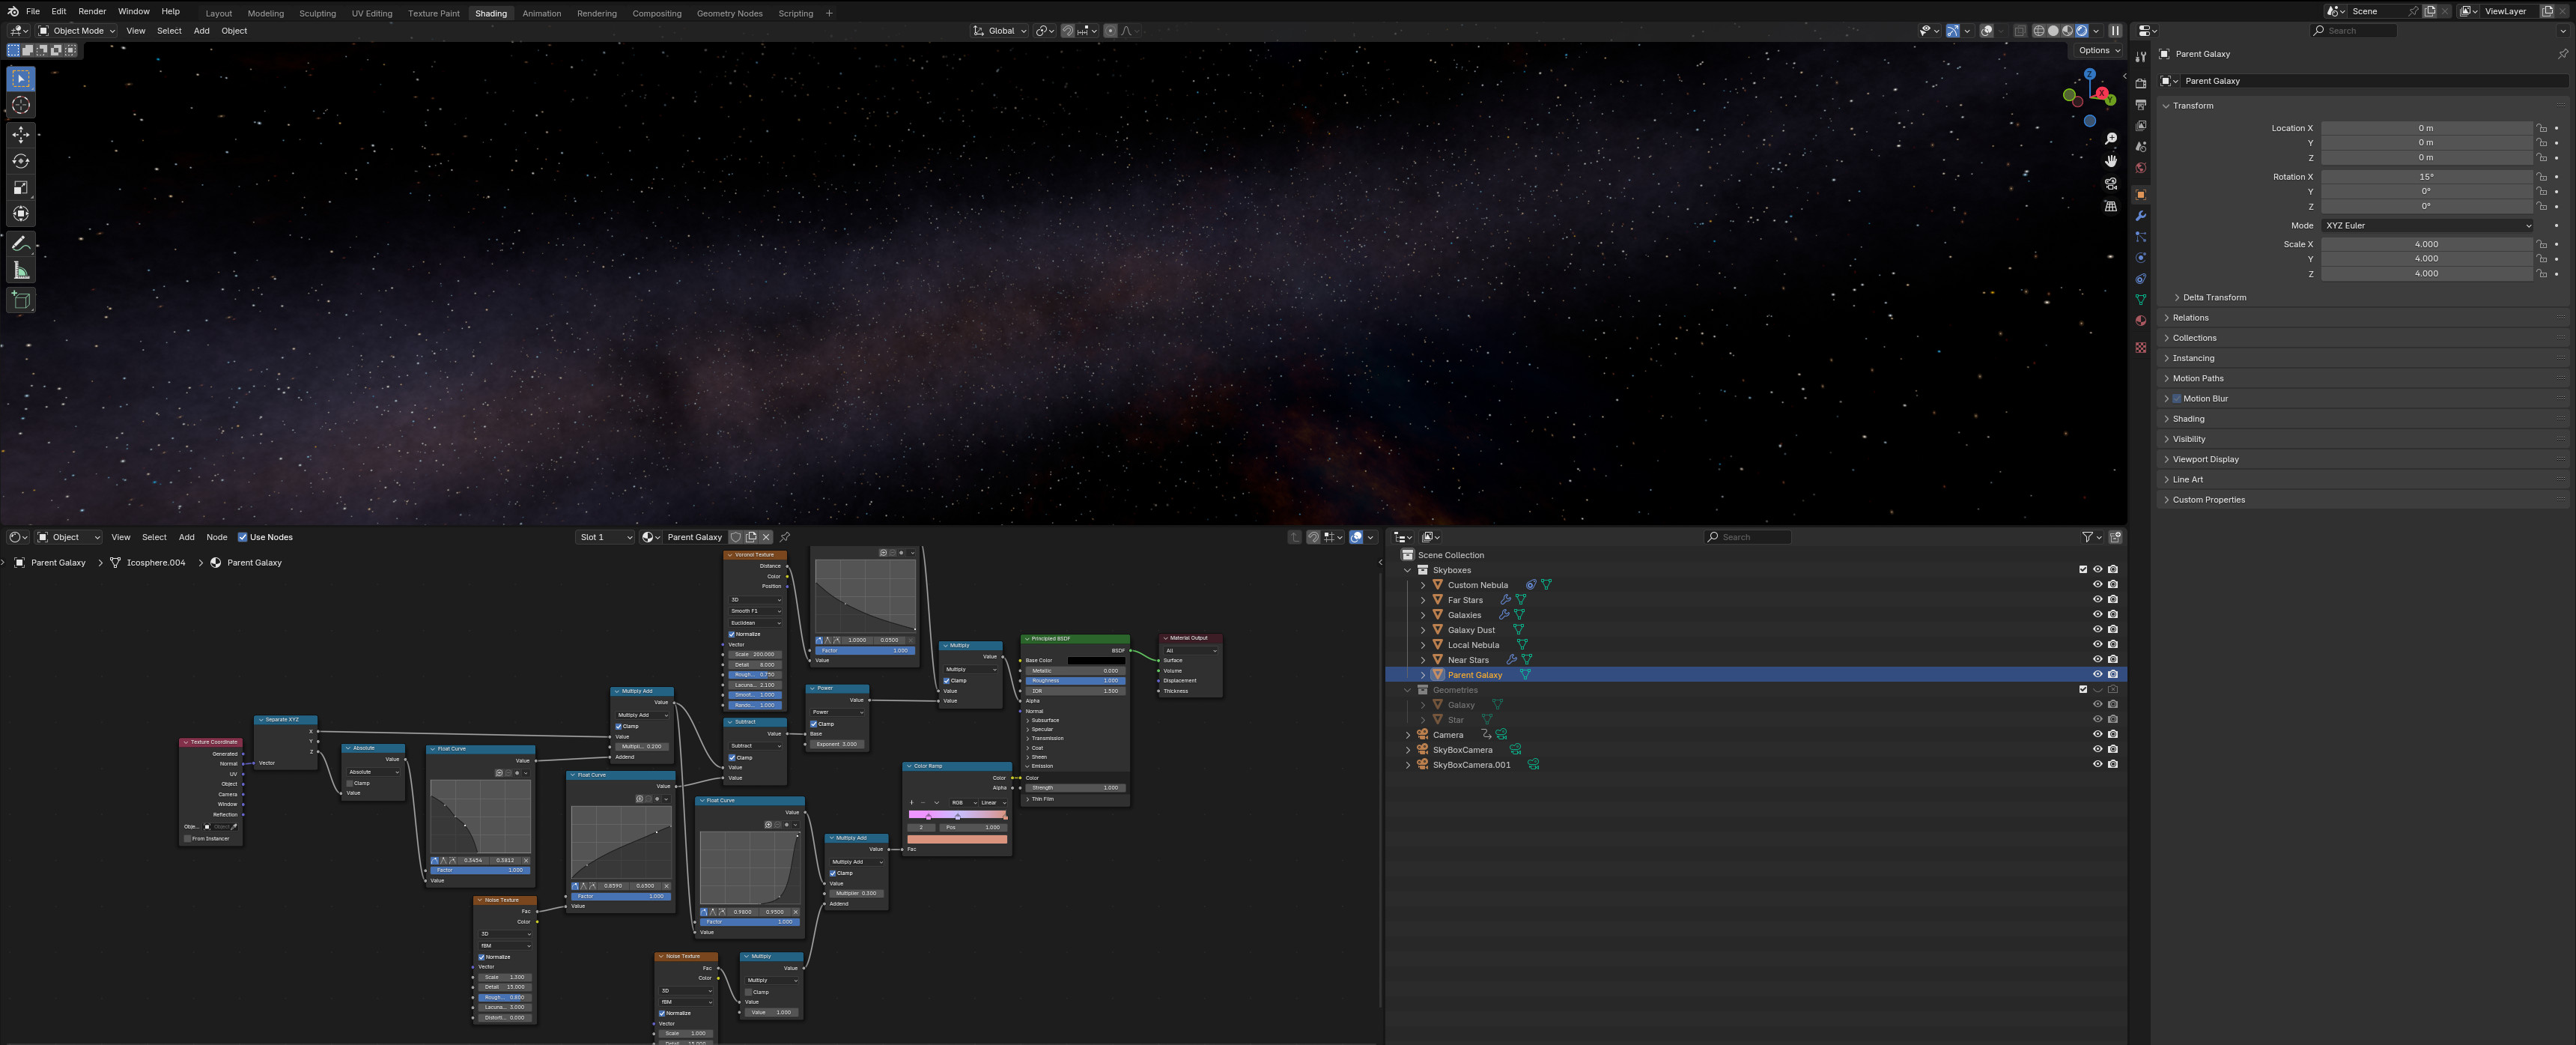Expand the Galaxy Dust tree item
The image size is (2576, 1045).
(x=1423, y=630)
